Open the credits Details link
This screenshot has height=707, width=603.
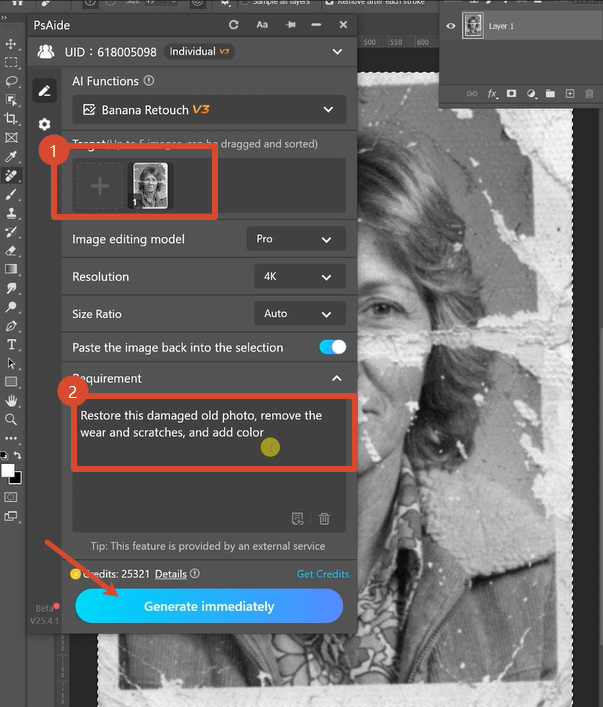pyautogui.click(x=170, y=574)
